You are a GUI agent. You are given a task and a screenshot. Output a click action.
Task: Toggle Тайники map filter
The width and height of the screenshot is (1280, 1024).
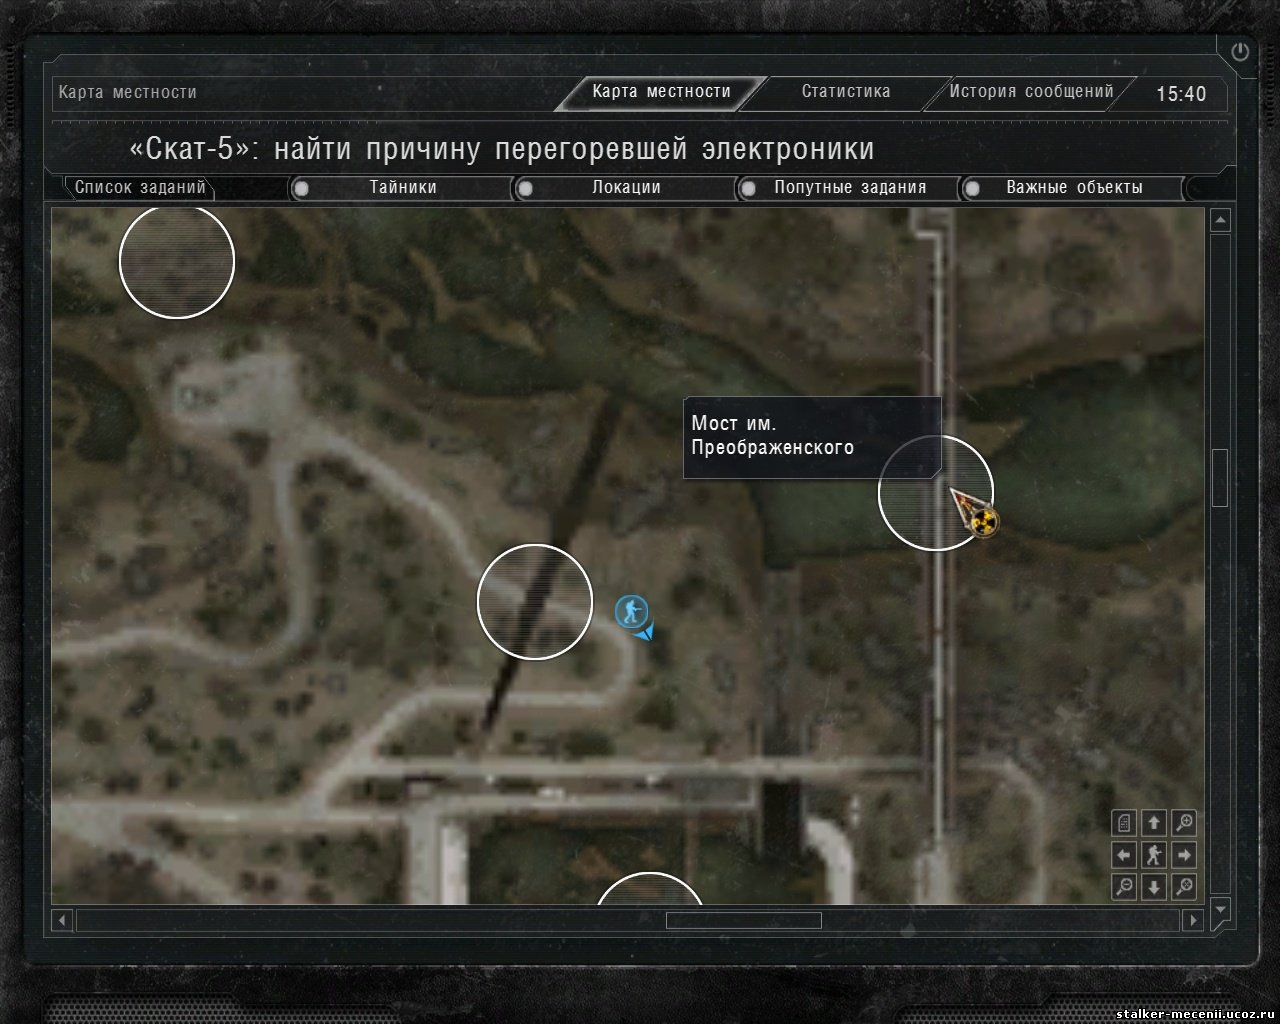point(403,187)
